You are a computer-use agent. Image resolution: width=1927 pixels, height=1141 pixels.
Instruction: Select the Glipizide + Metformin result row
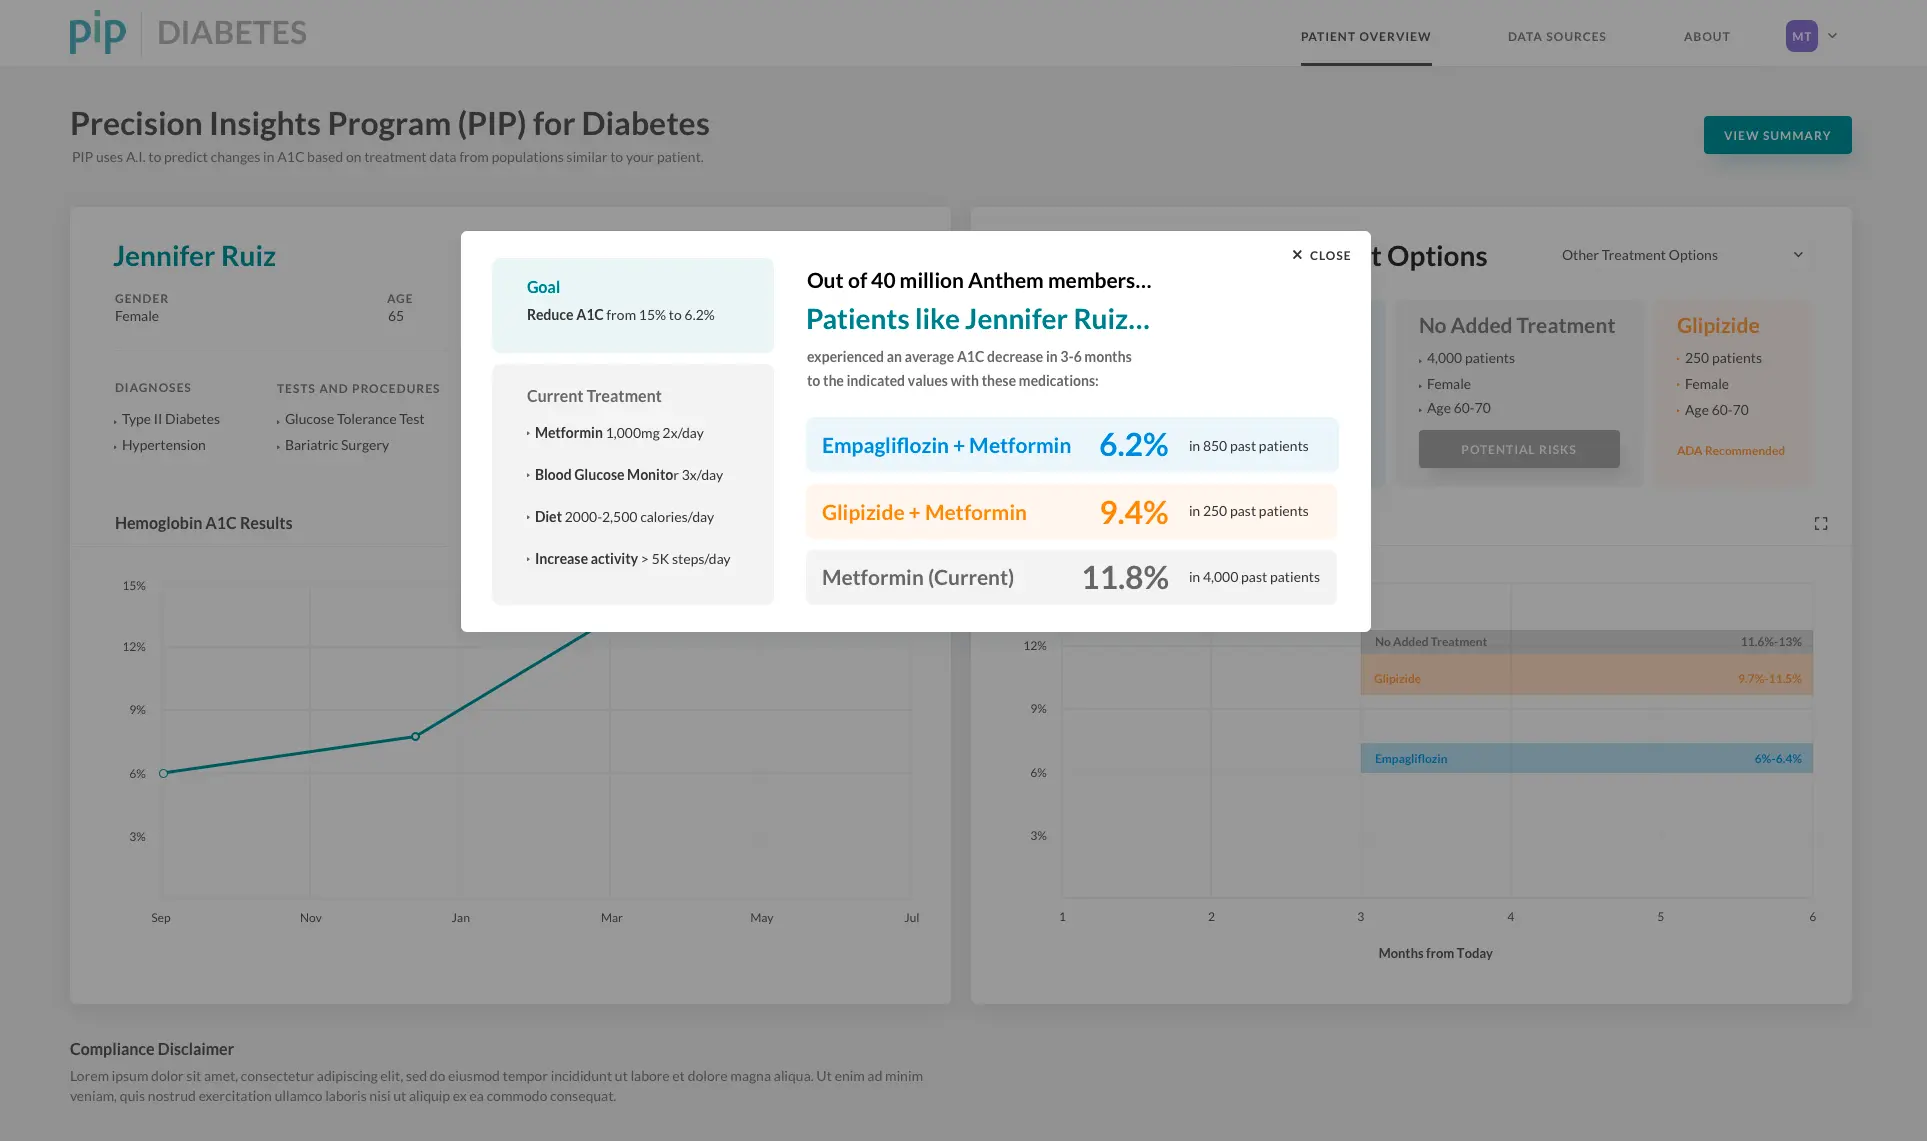tap(1072, 512)
